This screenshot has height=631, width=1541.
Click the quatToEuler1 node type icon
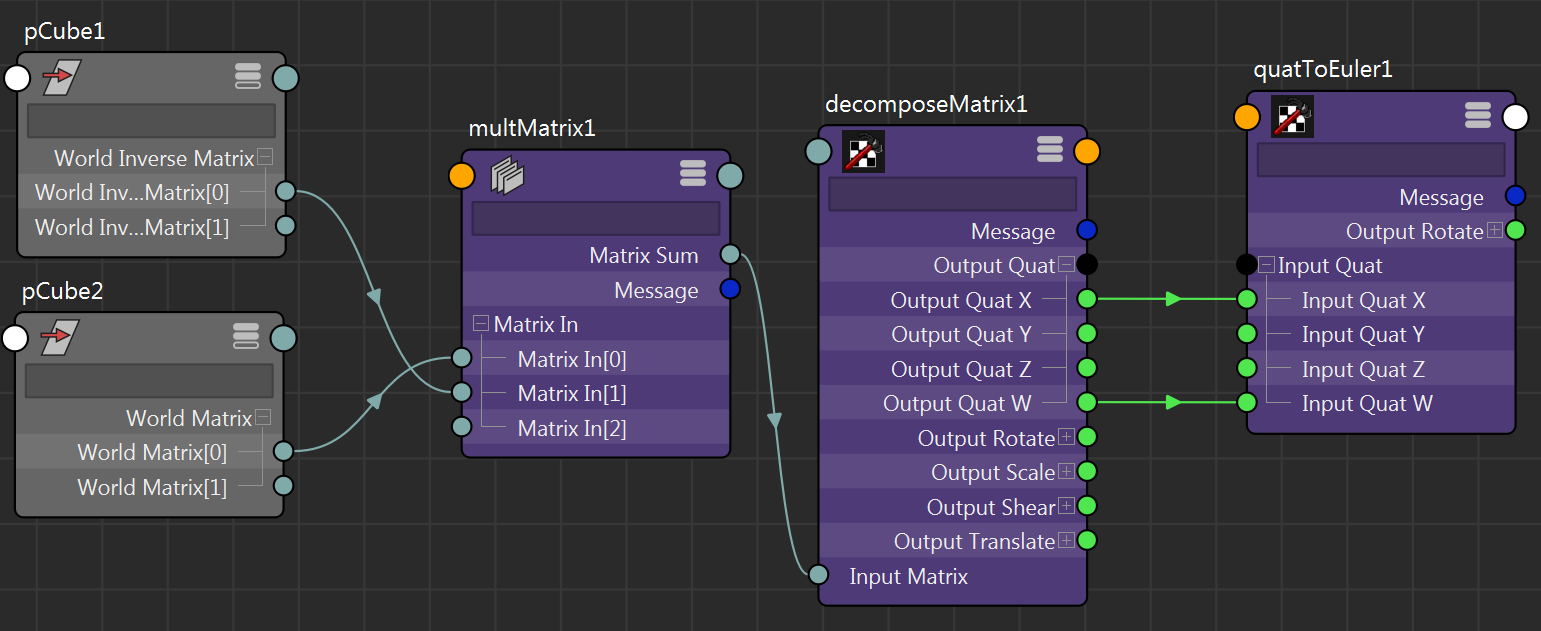click(1293, 116)
